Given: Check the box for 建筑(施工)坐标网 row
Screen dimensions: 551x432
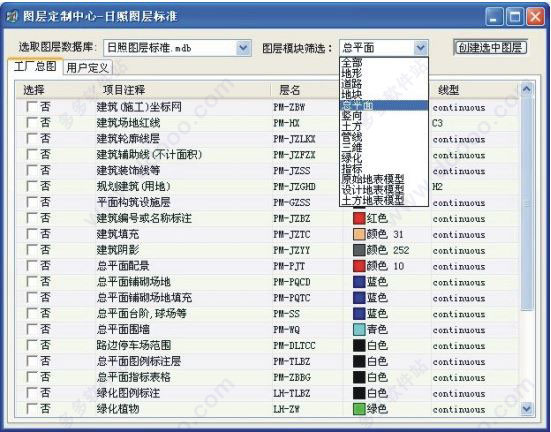Looking at the screenshot, I should [32, 107].
